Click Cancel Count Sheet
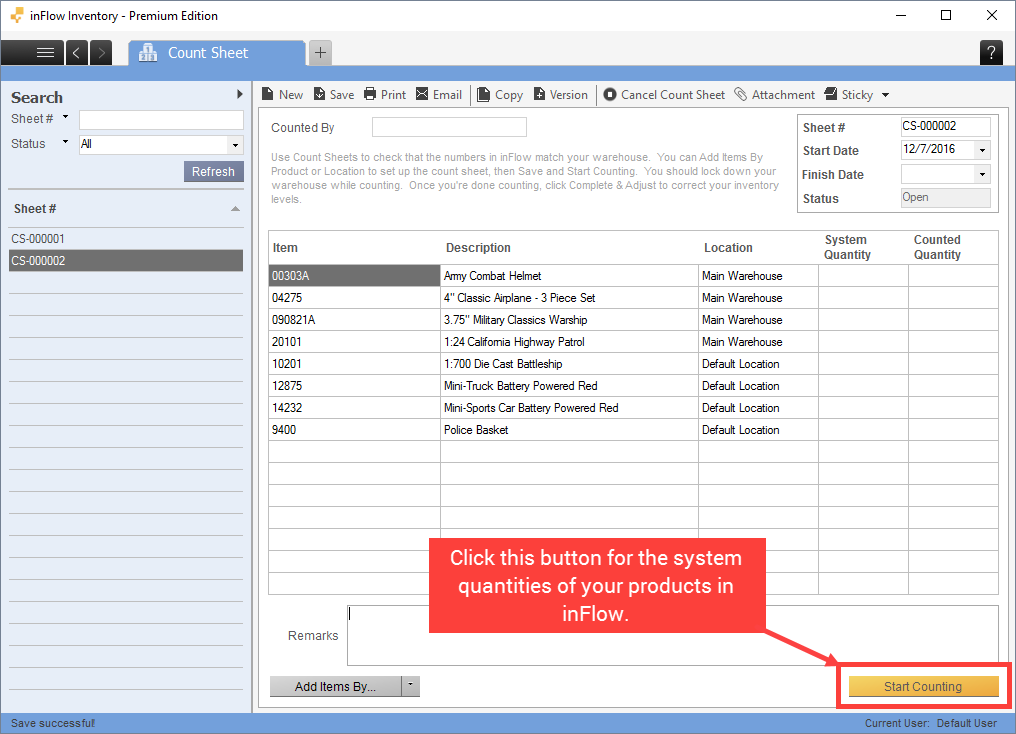Screen dimensions: 1016x734 (x=664, y=95)
